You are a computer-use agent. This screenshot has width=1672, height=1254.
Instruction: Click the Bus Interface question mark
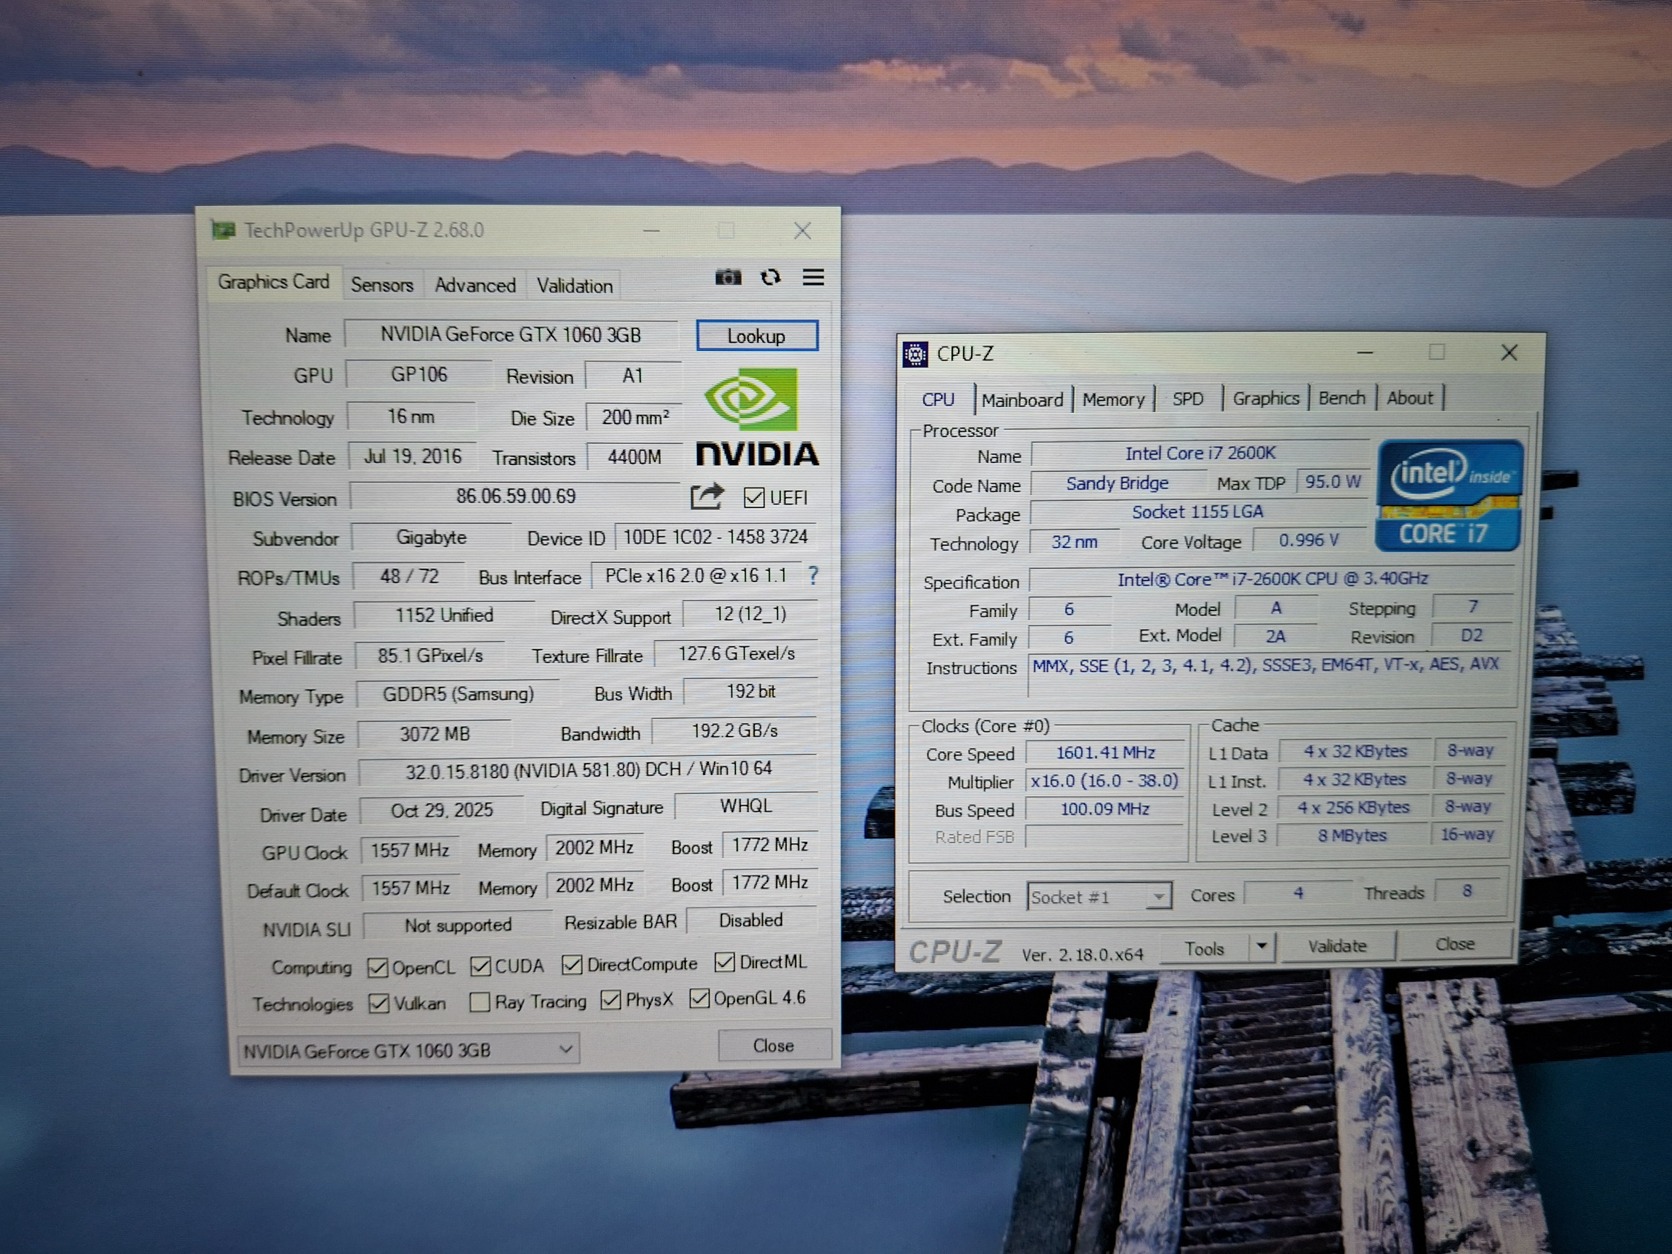coord(813,576)
